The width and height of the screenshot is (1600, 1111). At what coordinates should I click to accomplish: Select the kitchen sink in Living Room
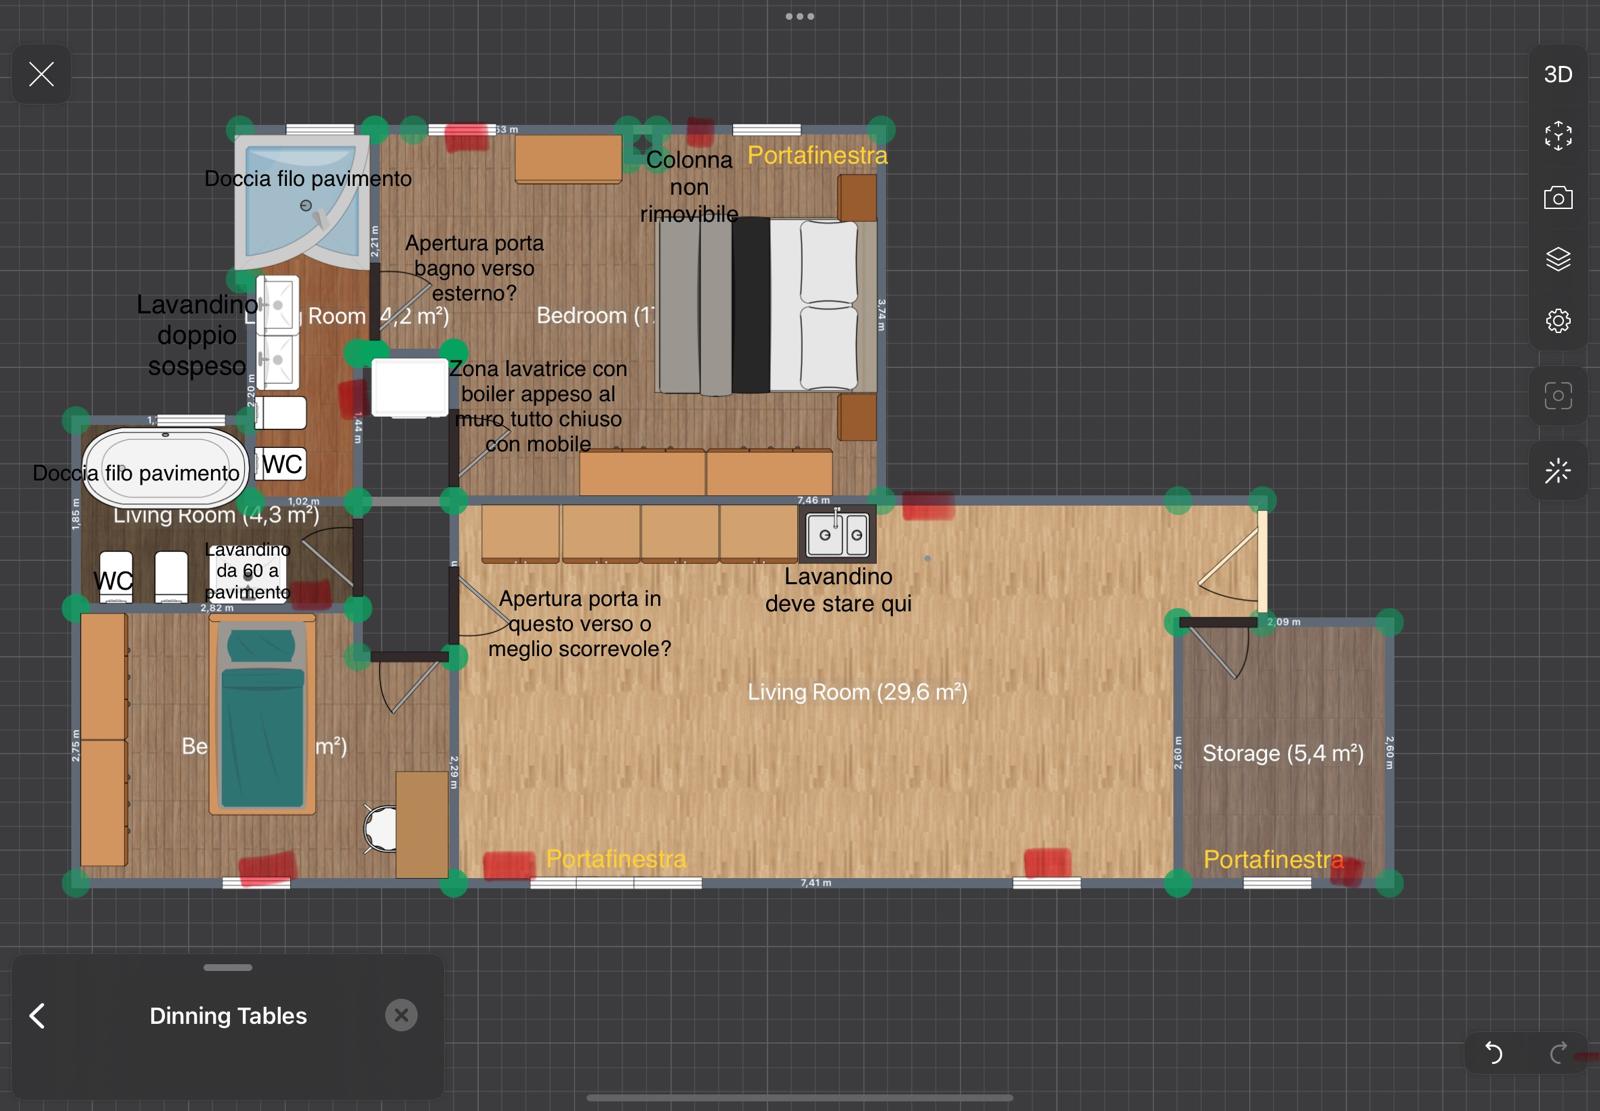tap(840, 535)
